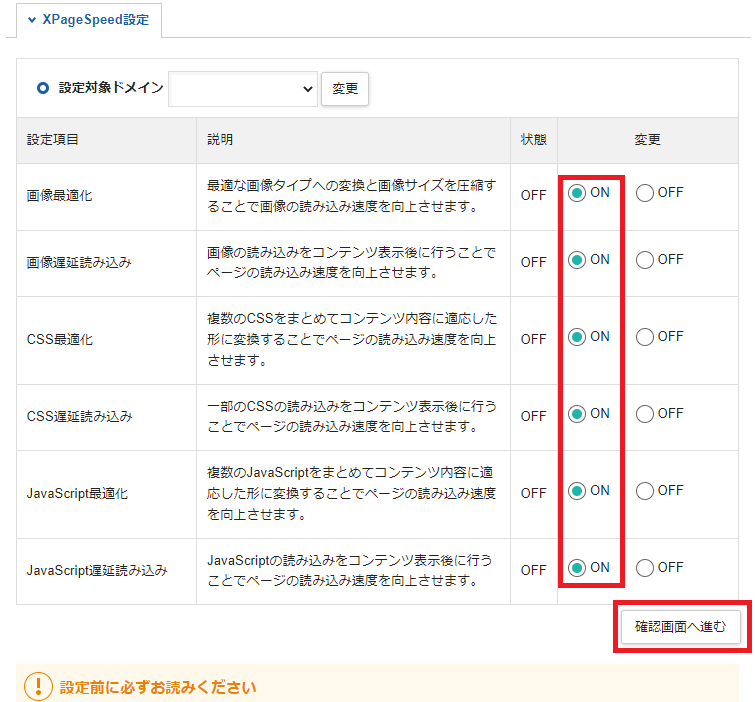The width and height of the screenshot is (755, 702).
Task: Choose OFF for JavaScript最適化
Action: (645, 491)
